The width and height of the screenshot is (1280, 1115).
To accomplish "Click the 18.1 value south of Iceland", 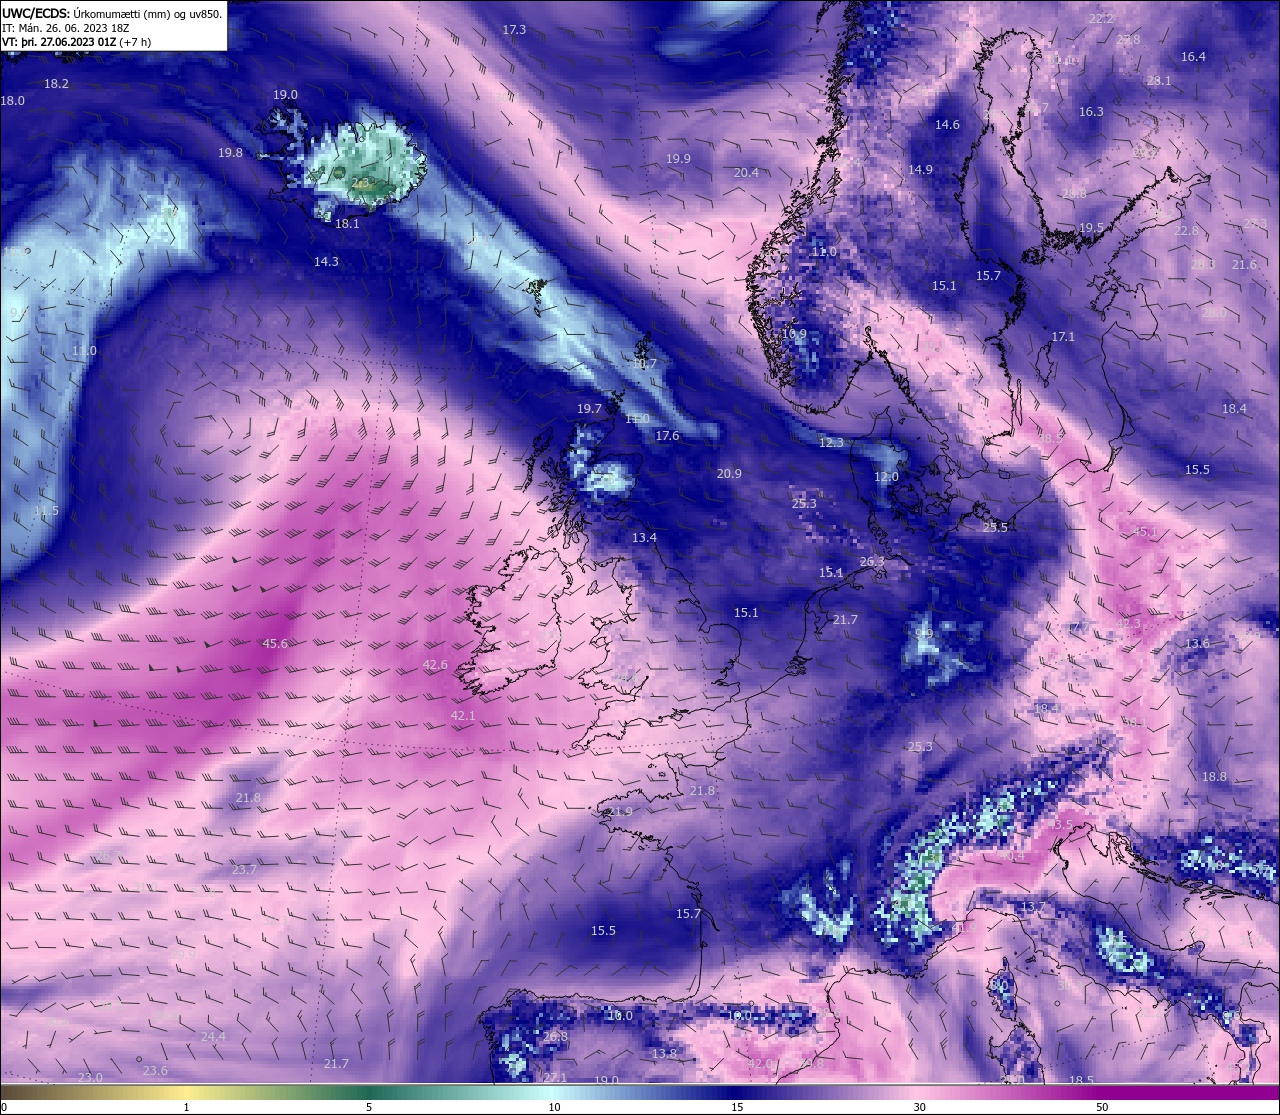I will 347,224.
